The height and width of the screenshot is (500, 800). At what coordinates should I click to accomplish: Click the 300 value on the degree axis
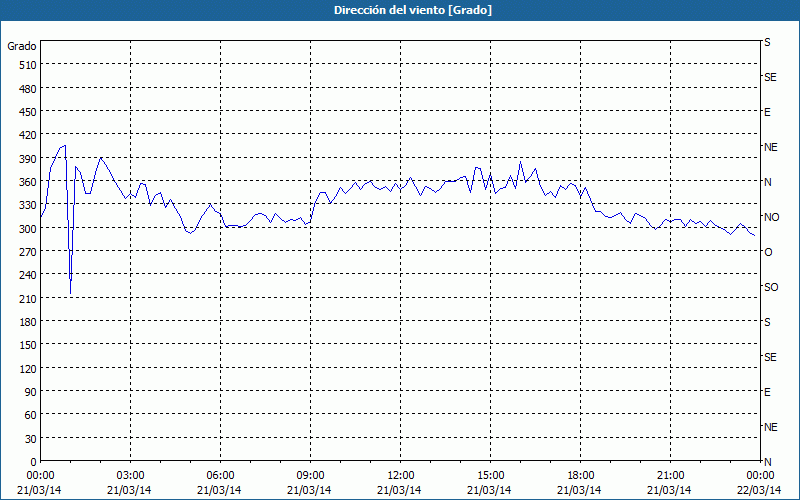click(28, 229)
